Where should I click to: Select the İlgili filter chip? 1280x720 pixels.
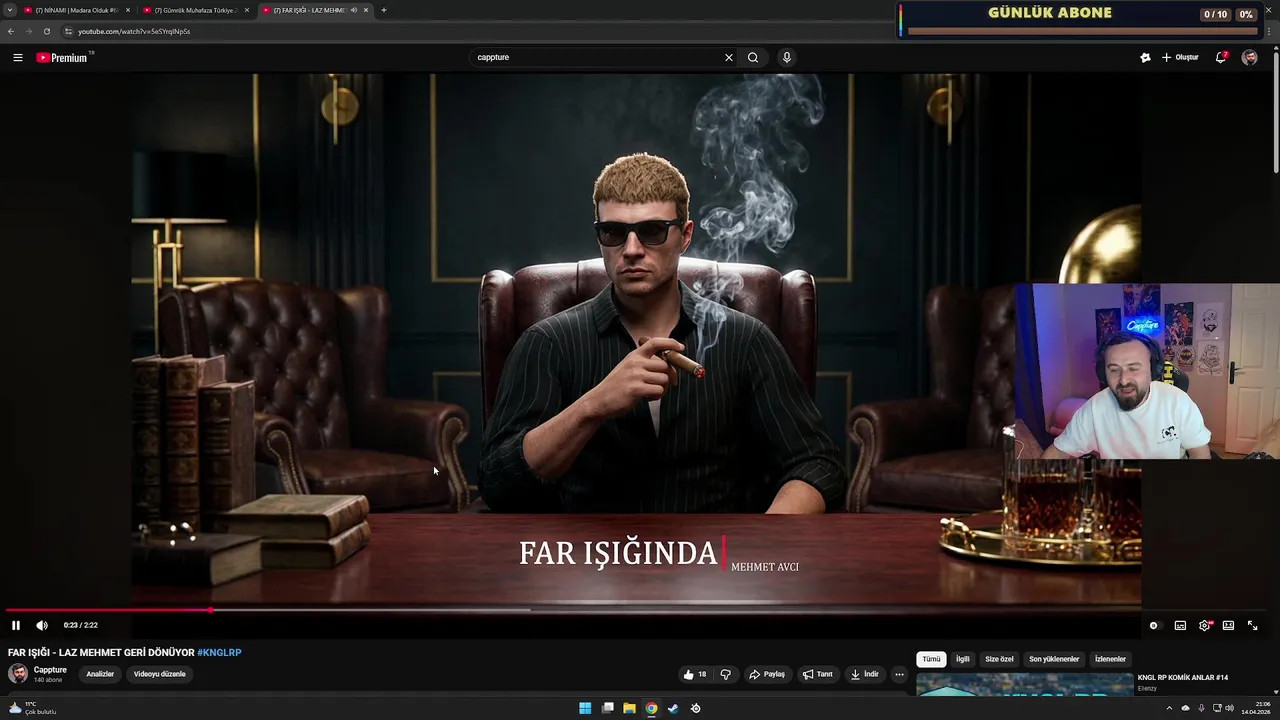963,659
